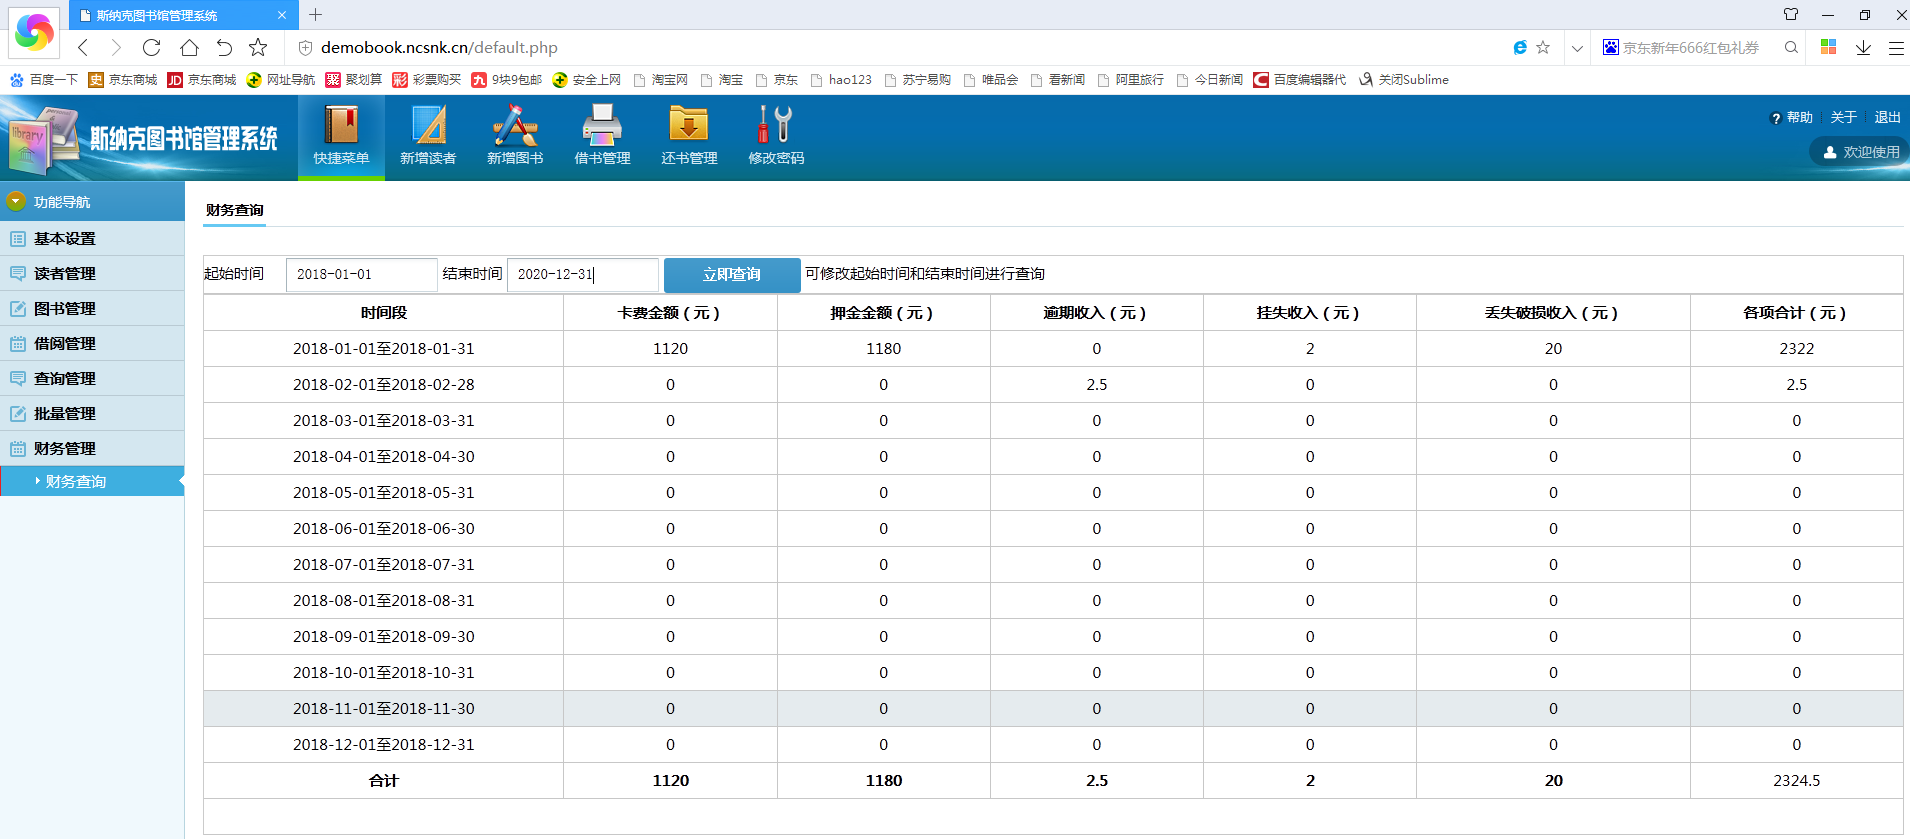Bookmark page with the star icon

click(258, 47)
